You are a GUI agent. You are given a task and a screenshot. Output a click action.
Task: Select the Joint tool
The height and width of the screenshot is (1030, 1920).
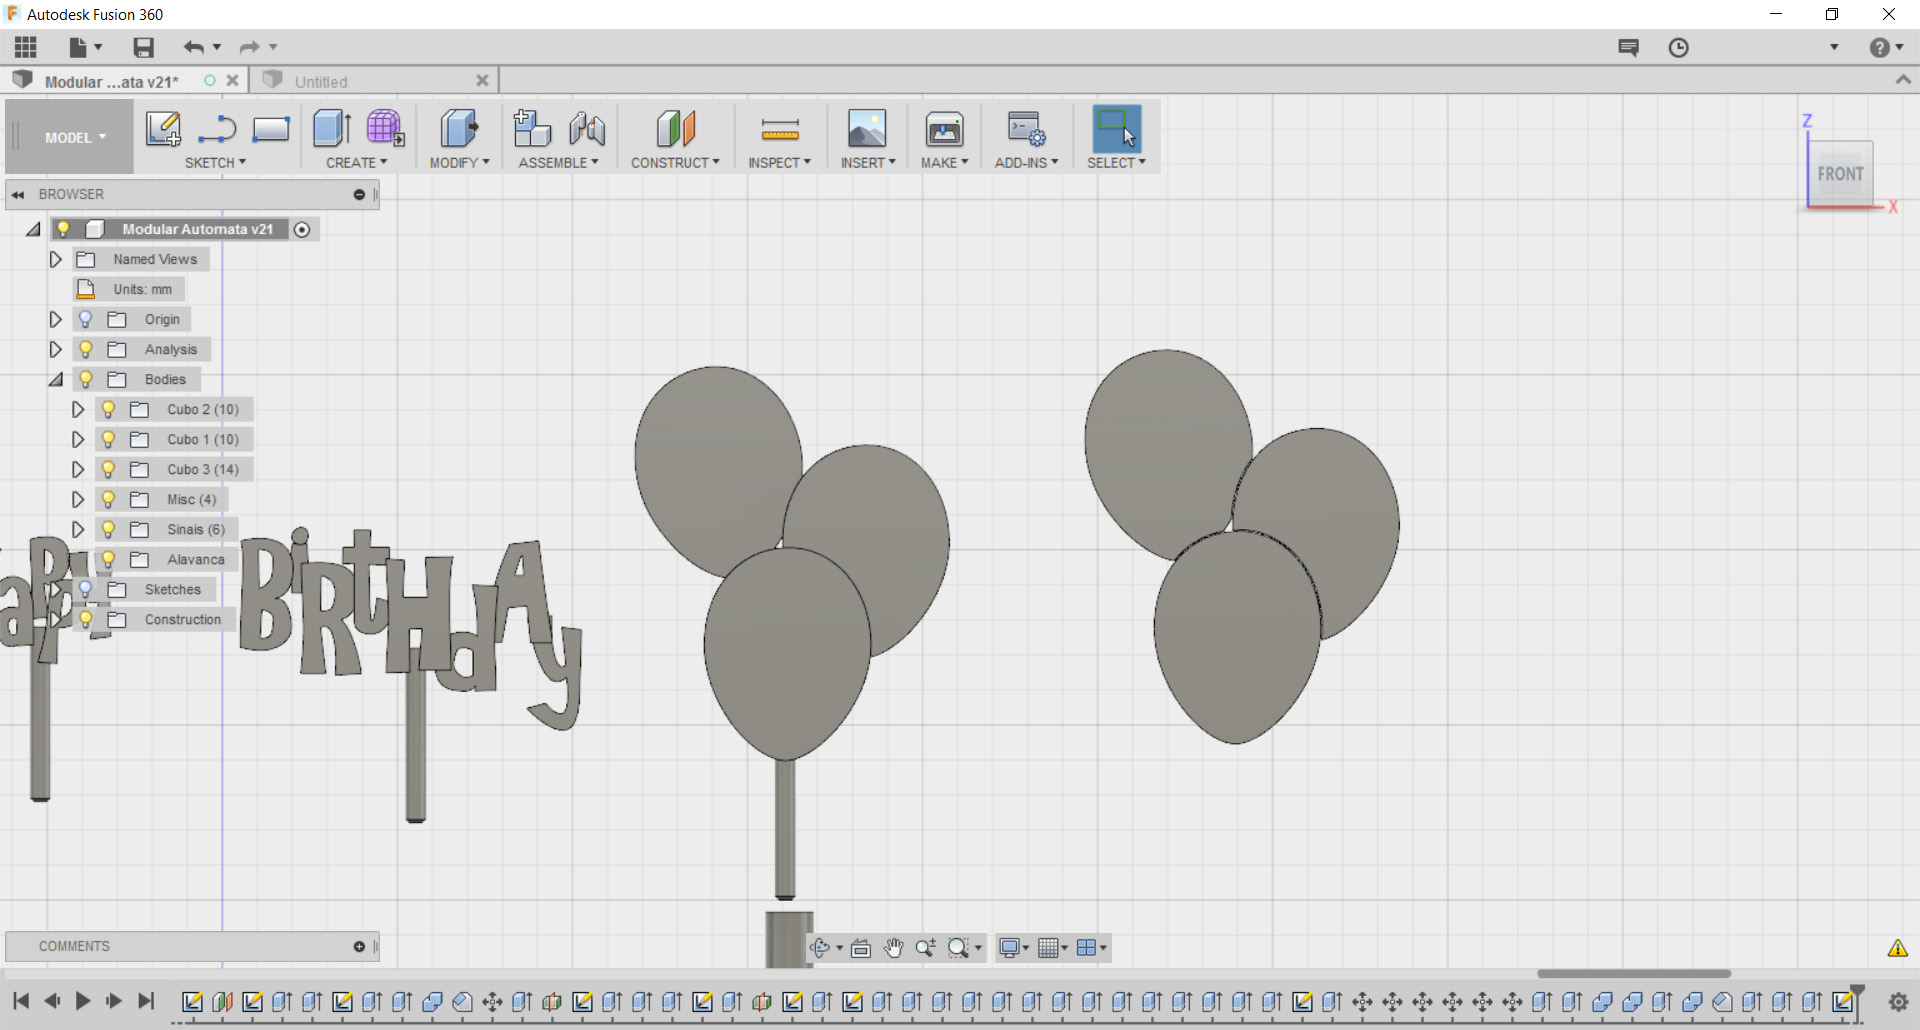pyautogui.click(x=587, y=129)
